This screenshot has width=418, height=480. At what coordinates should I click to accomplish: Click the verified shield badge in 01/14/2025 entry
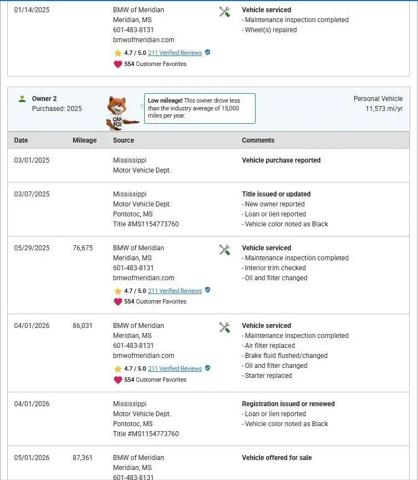click(207, 52)
